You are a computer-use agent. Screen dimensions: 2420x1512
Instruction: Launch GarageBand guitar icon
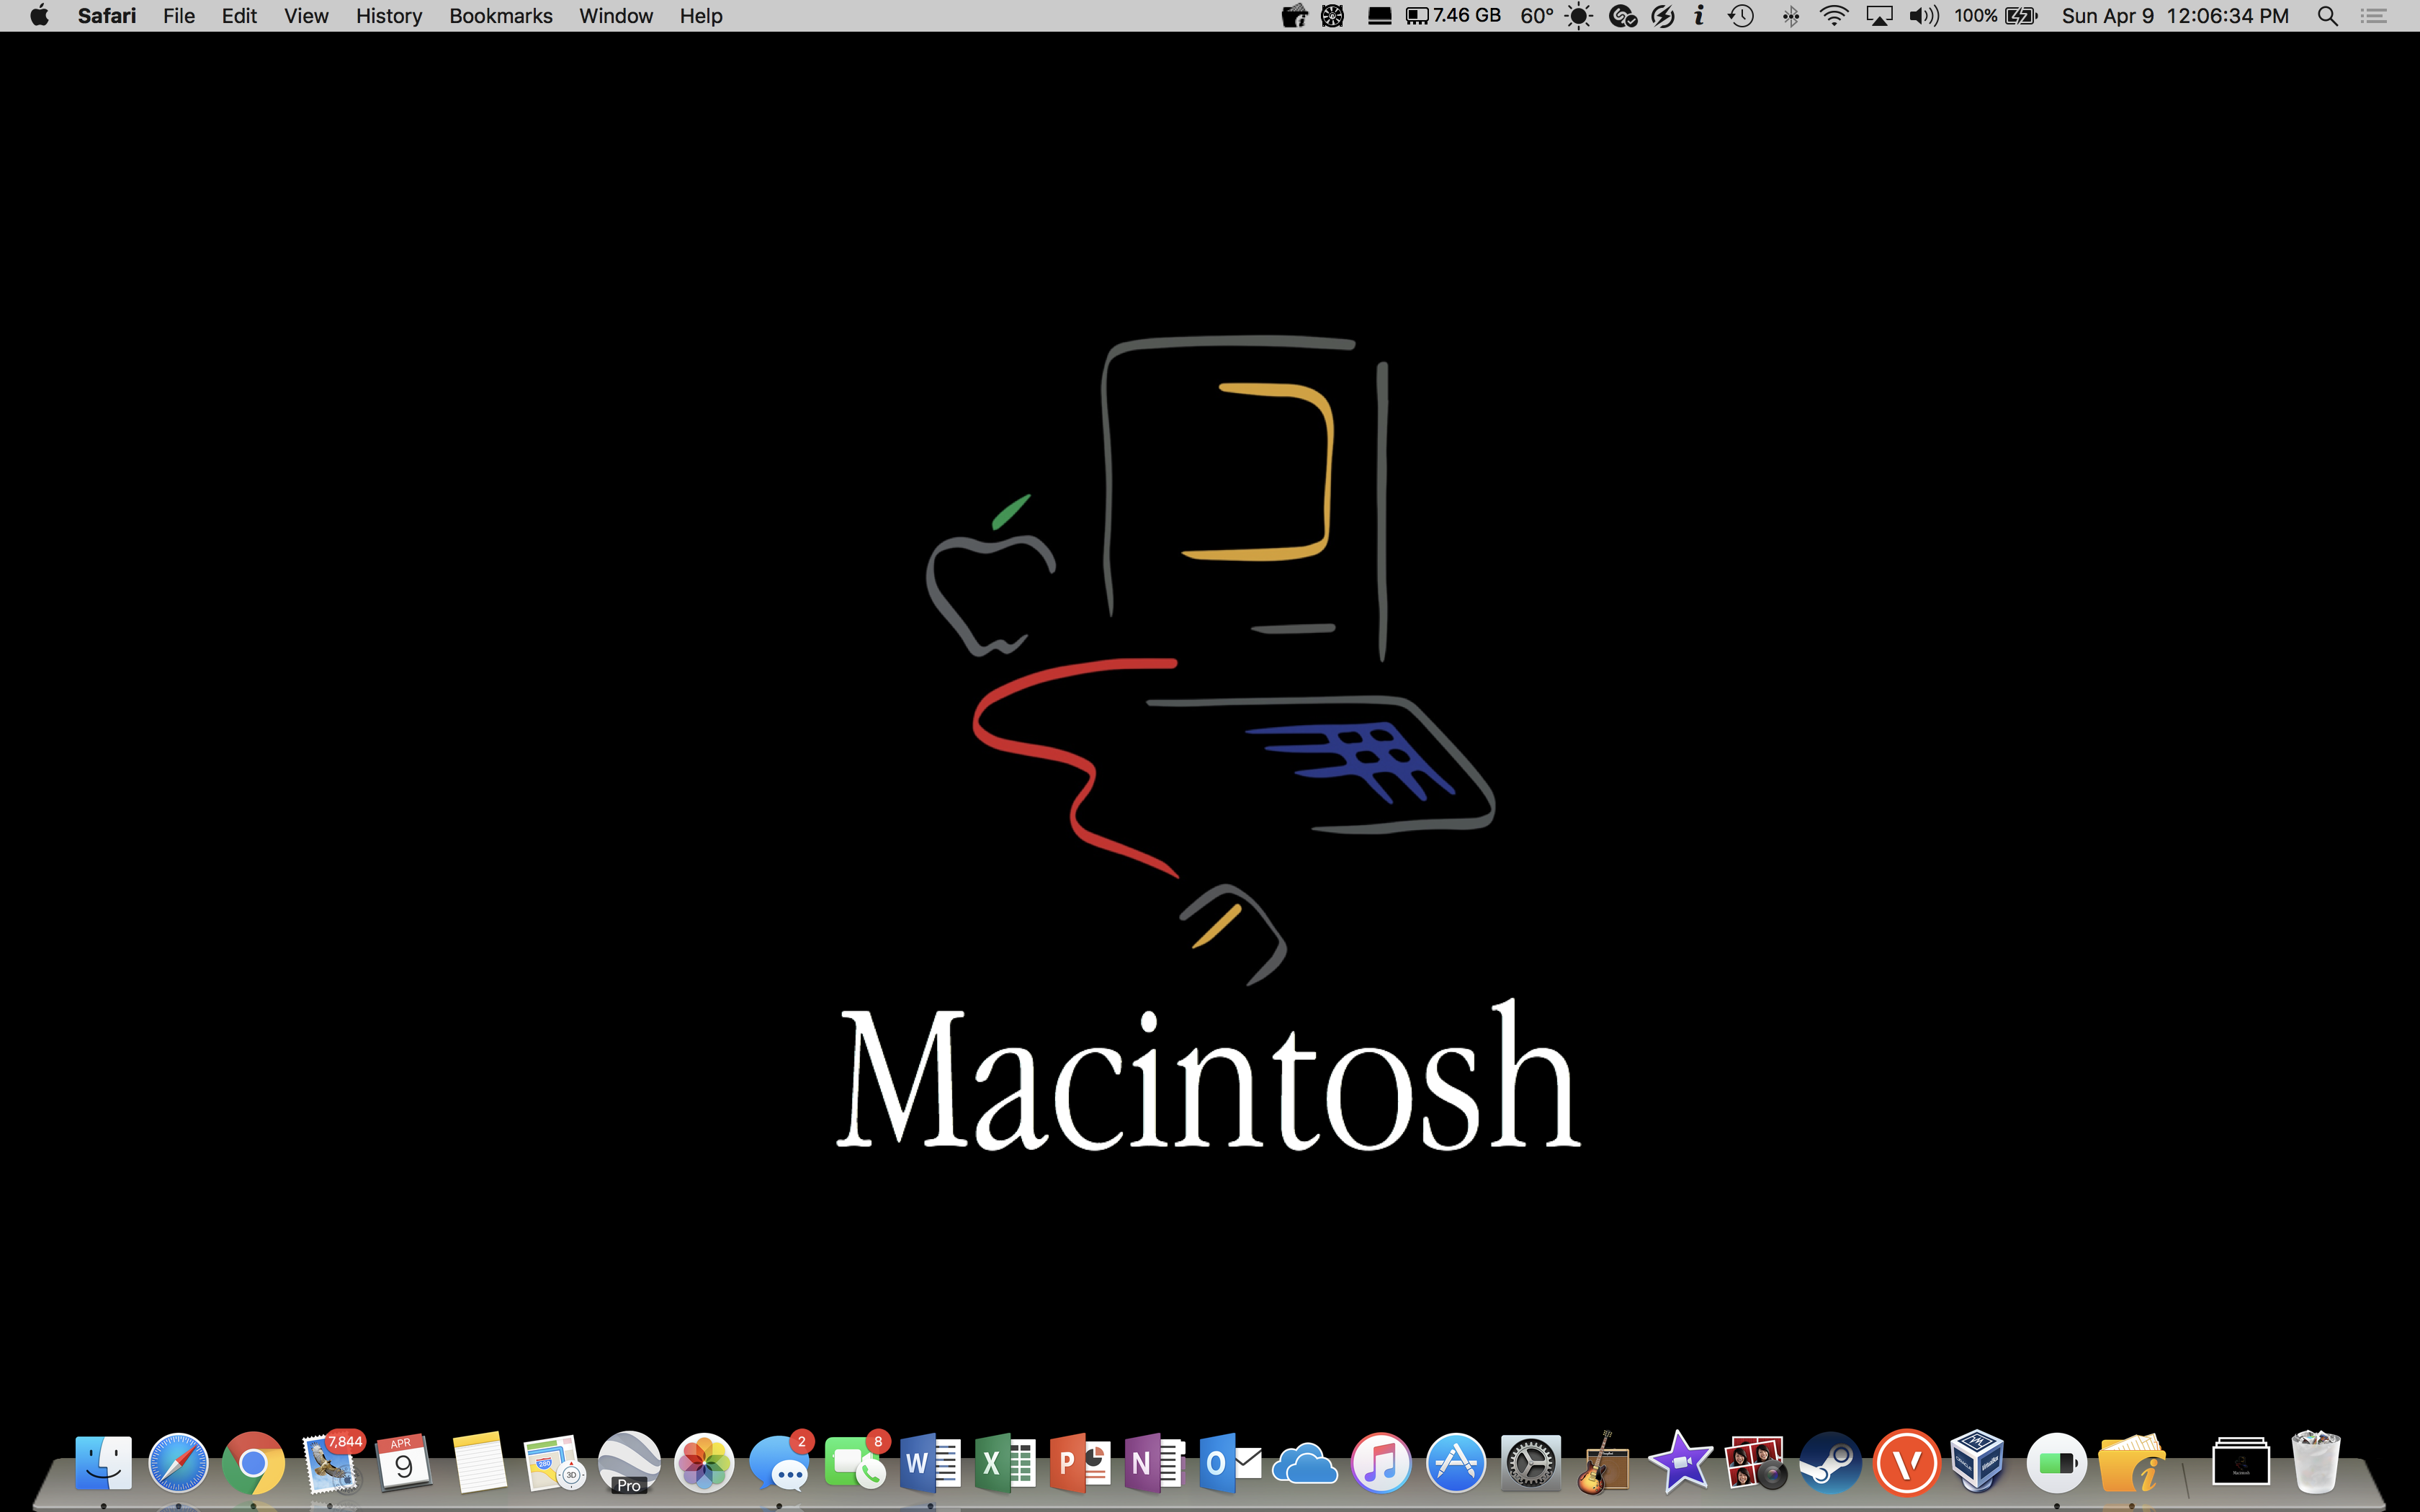click(x=1605, y=1463)
